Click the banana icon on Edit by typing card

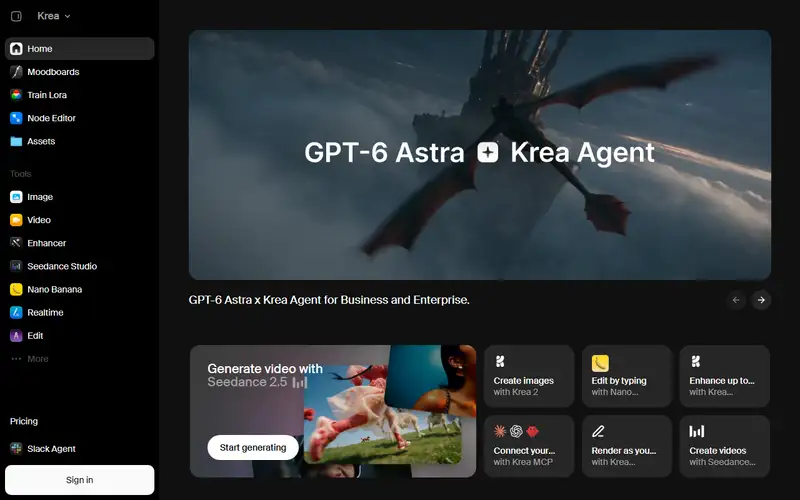pyautogui.click(x=600, y=363)
